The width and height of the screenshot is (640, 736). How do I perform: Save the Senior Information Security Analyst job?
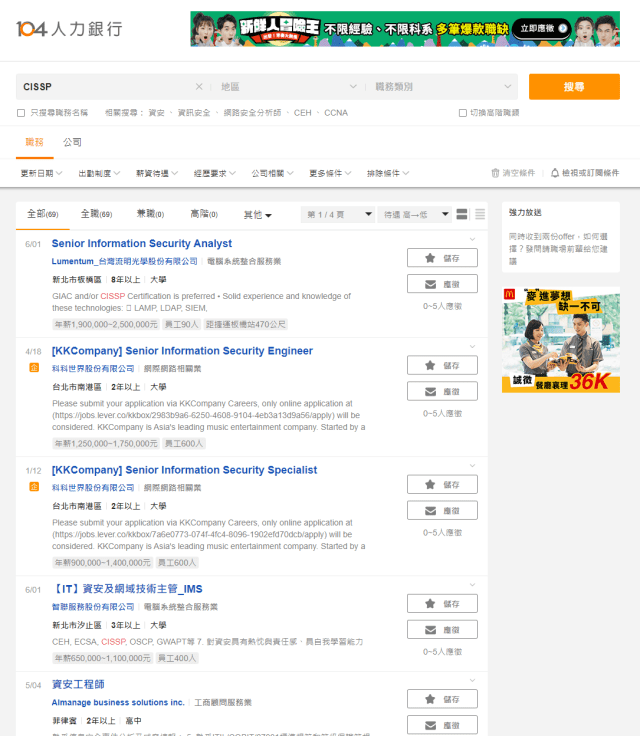pyautogui.click(x=442, y=257)
